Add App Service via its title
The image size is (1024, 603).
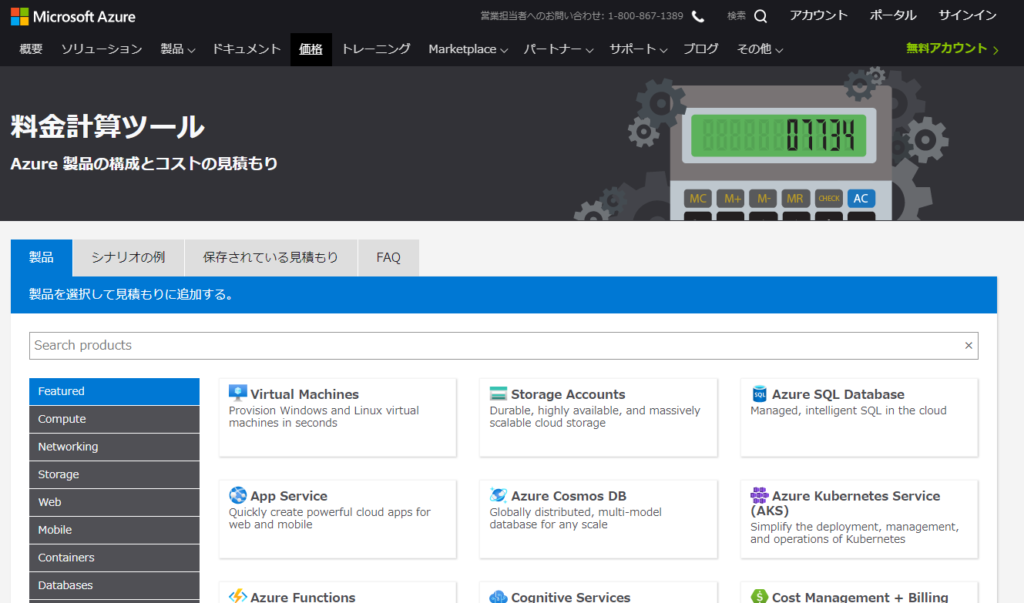coord(289,496)
